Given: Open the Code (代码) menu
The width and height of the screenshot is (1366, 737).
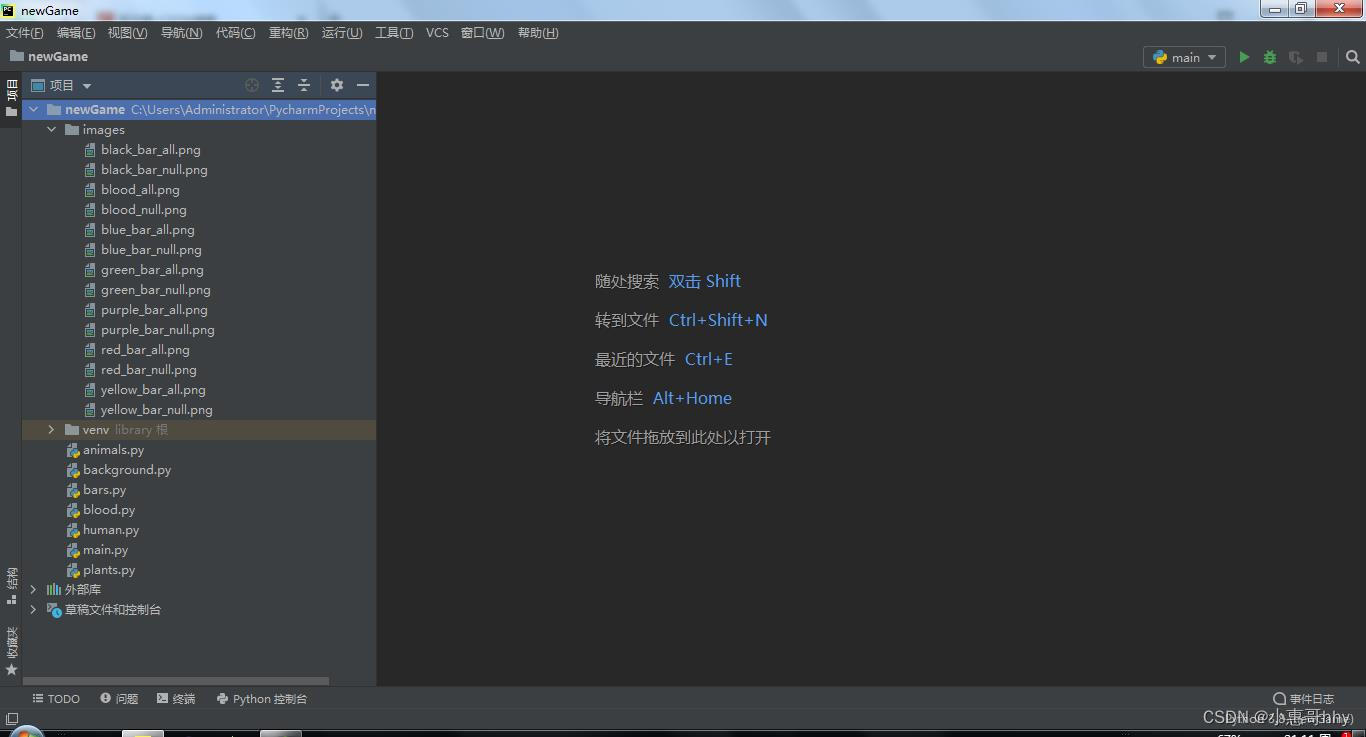Looking at the screenshot, I should [236, 33].
